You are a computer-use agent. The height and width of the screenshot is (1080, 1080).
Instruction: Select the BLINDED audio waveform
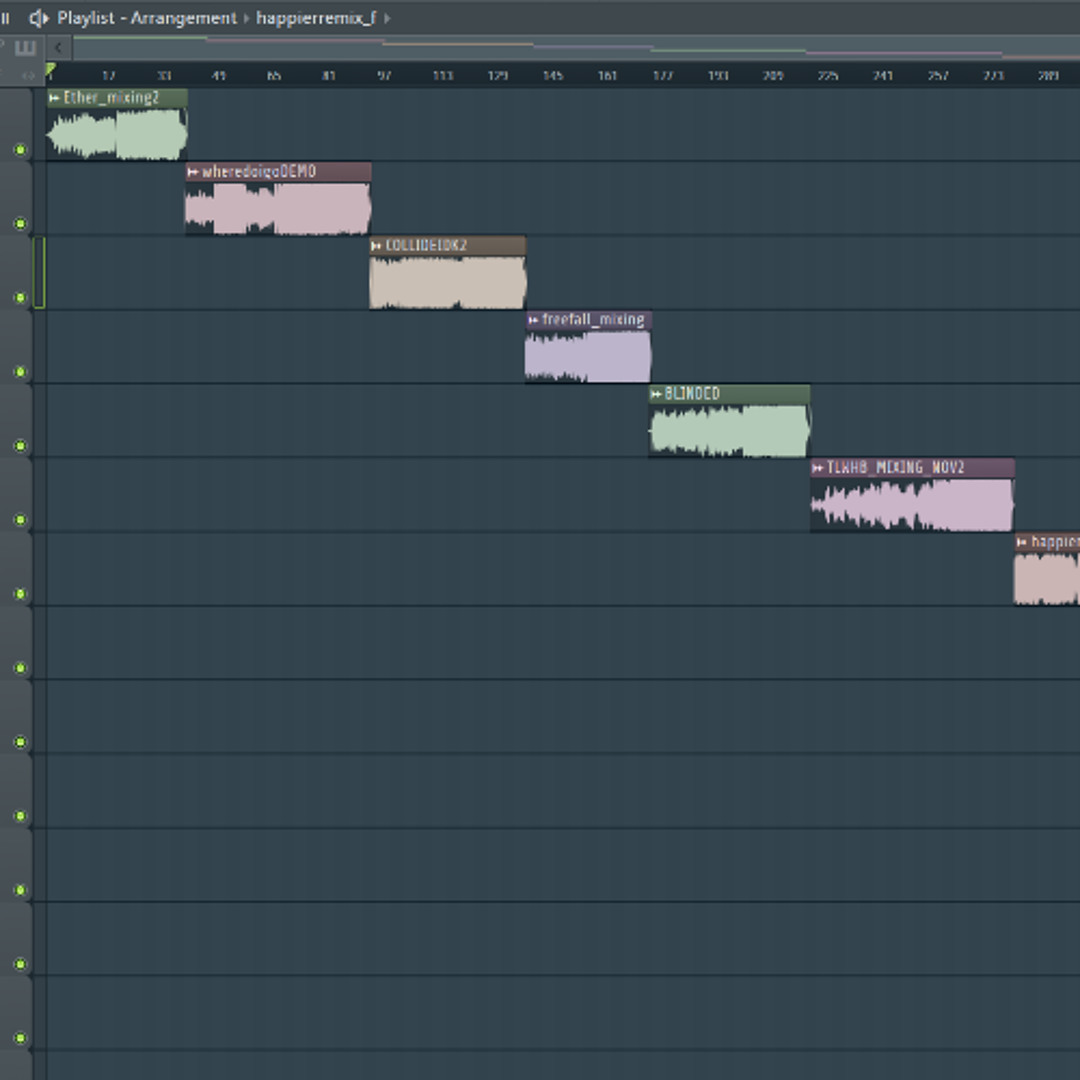point(729,431)
